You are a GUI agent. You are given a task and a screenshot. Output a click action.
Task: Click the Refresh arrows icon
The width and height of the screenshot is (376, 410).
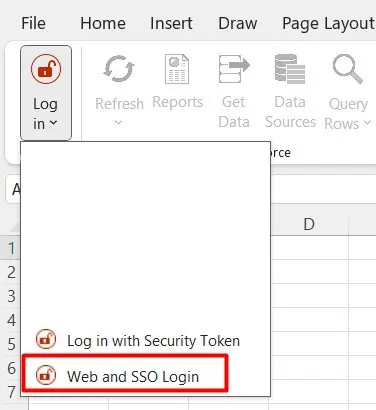click(119, 69)
